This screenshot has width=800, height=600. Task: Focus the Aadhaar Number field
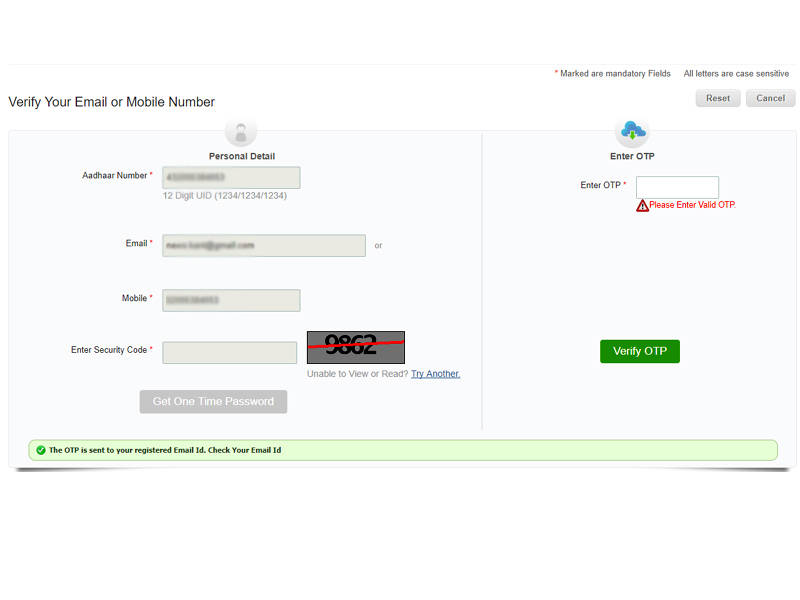[231, 177]
